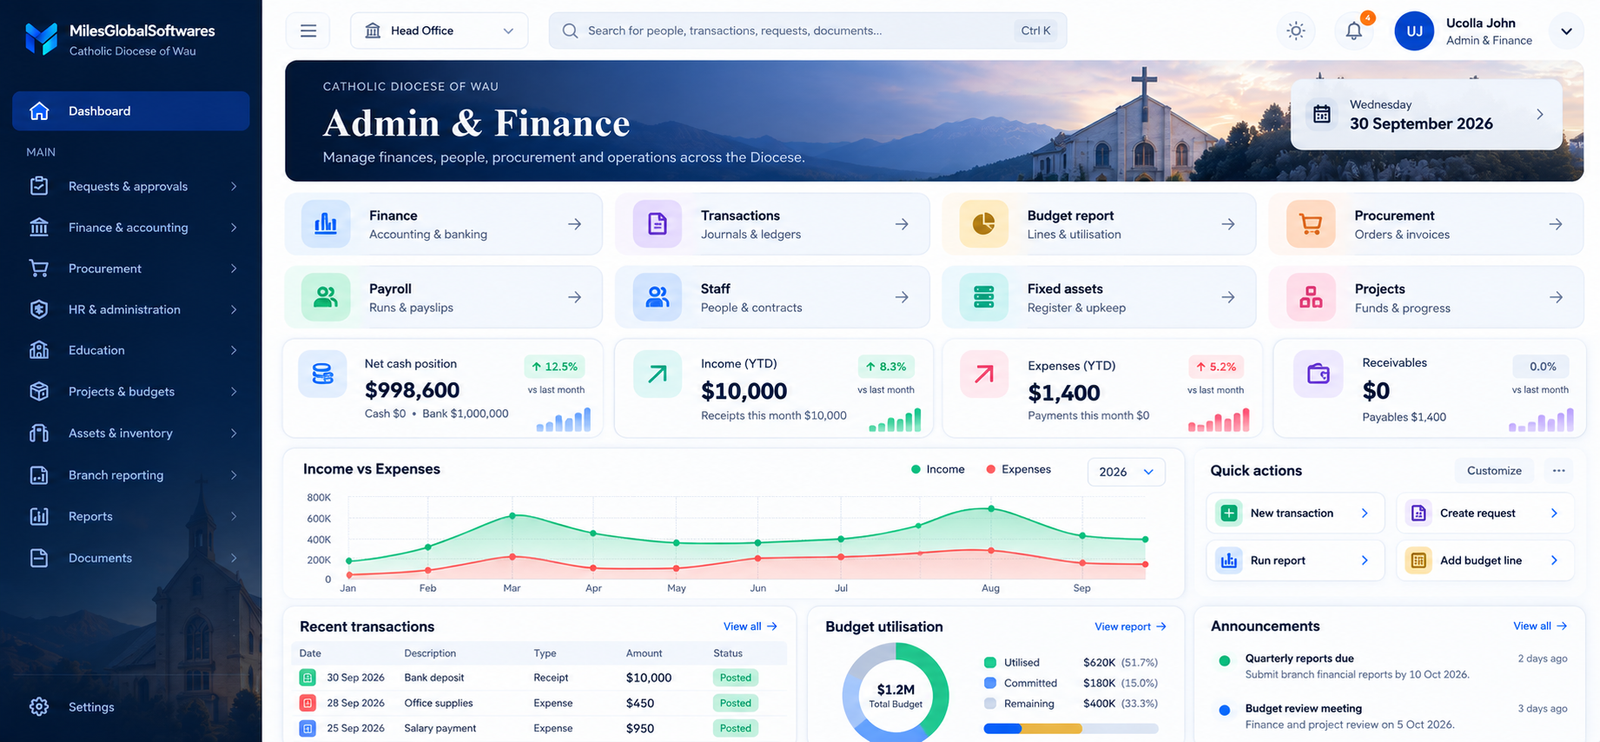Open Reports in the sidebar
This screenshot has height=742, width=1600.
point(131,516)
